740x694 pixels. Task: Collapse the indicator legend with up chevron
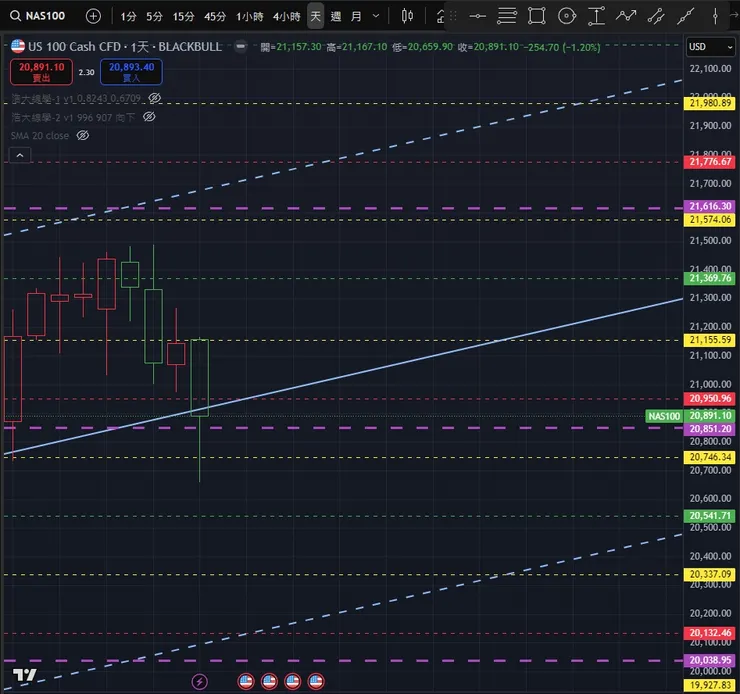pyautogui.click(x=20, y=155)
